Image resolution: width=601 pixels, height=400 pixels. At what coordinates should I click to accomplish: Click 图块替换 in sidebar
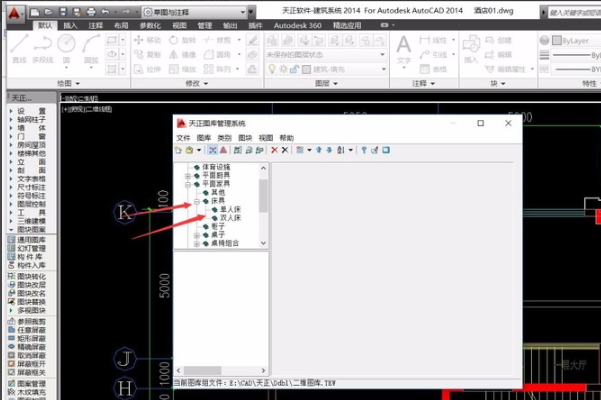coord(27,302)
